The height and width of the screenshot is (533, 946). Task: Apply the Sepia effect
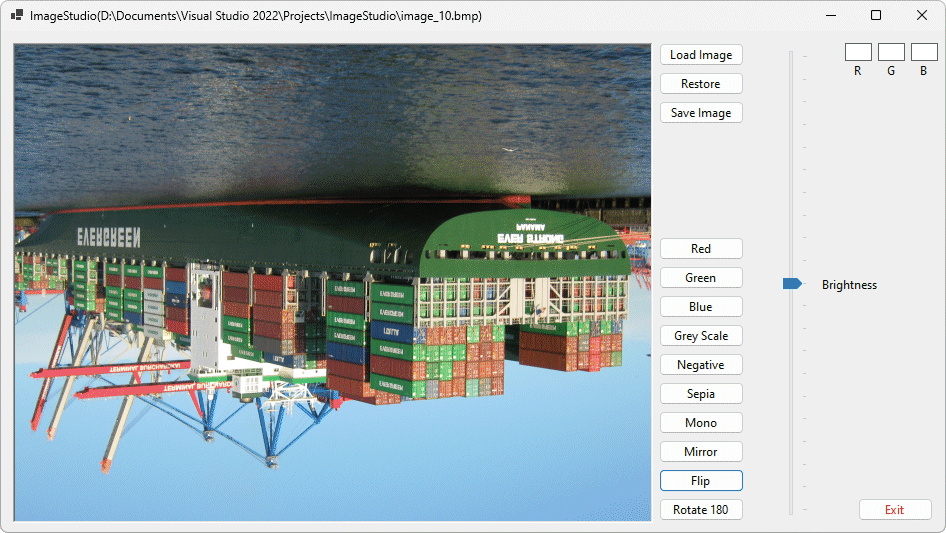pyautogui.click(x=701, y=394)
